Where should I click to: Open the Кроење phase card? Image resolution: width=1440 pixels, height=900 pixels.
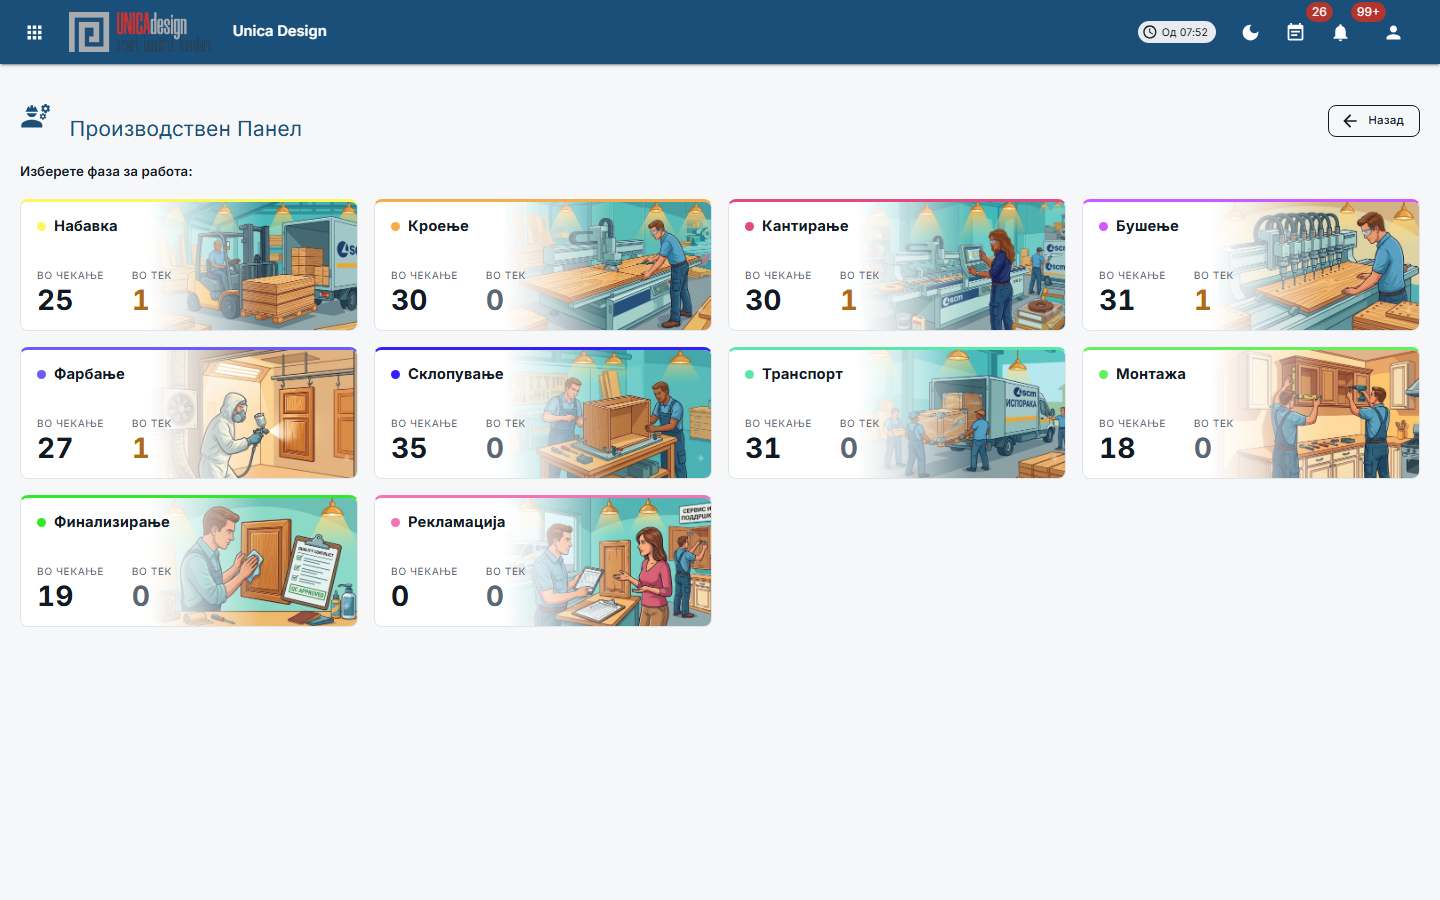pyautogui.click(x=543, y=265)
